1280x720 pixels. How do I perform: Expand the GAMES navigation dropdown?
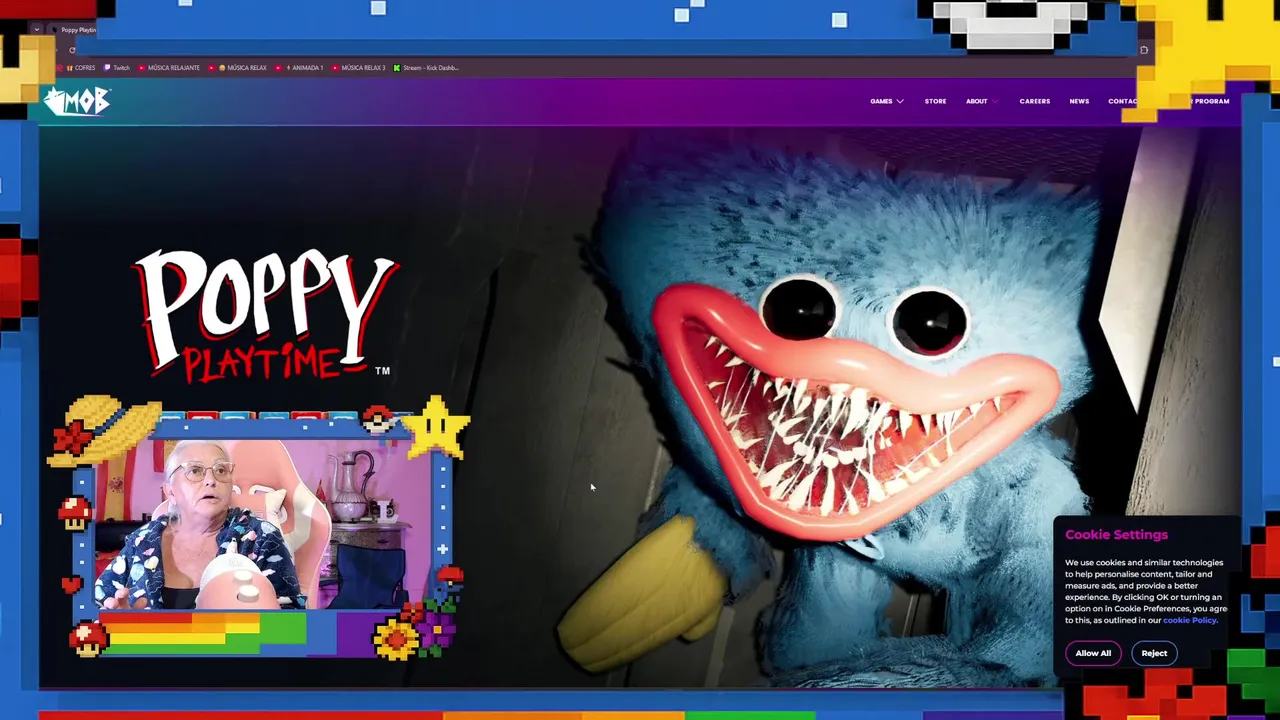click(886, 101)
